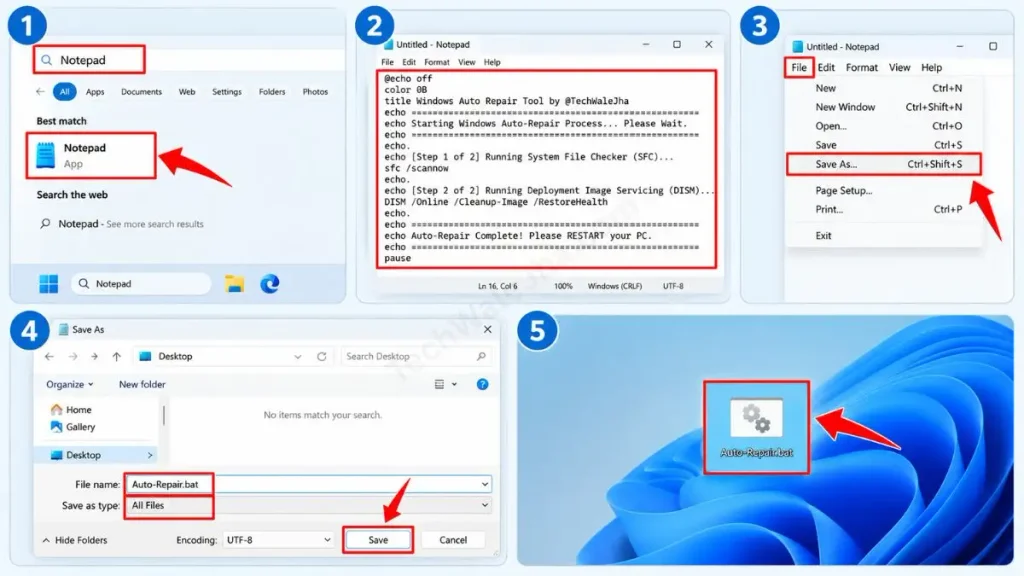Open File Explorer from the taskbar
The height and width of the screenshot is (576, 1024).
pos(234,284)
